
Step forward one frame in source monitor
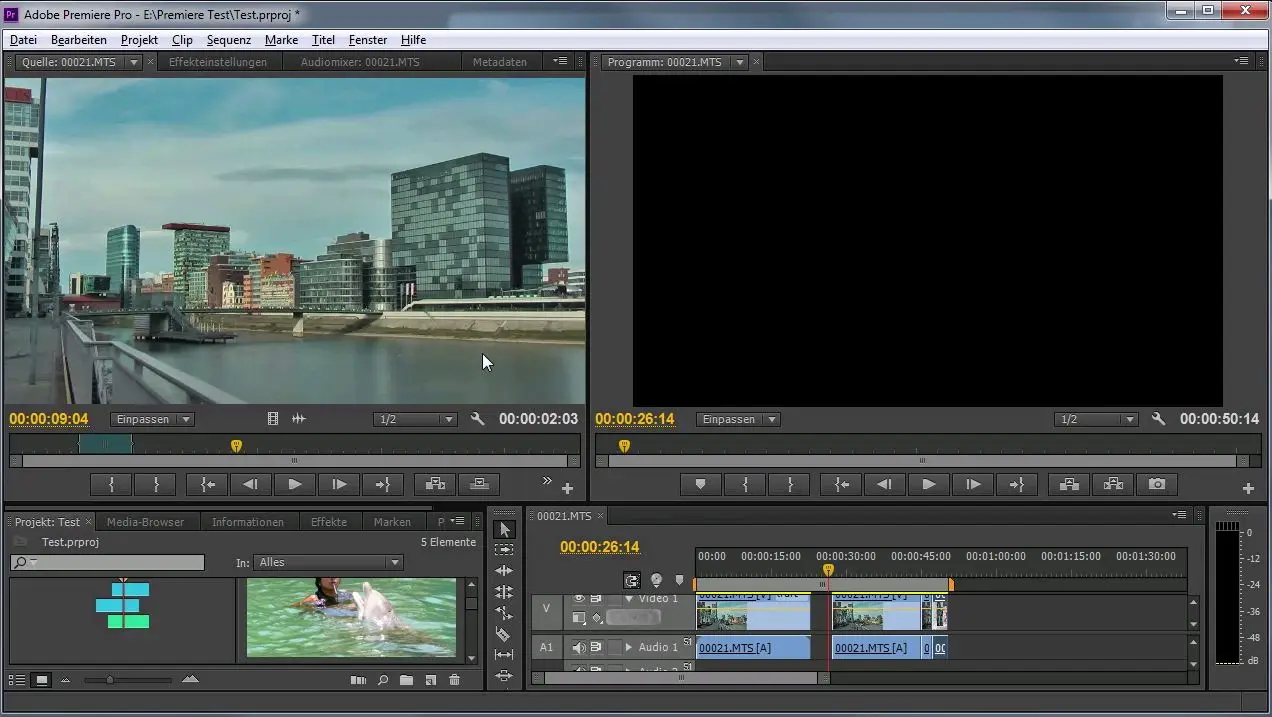click(x=339, y=484)
